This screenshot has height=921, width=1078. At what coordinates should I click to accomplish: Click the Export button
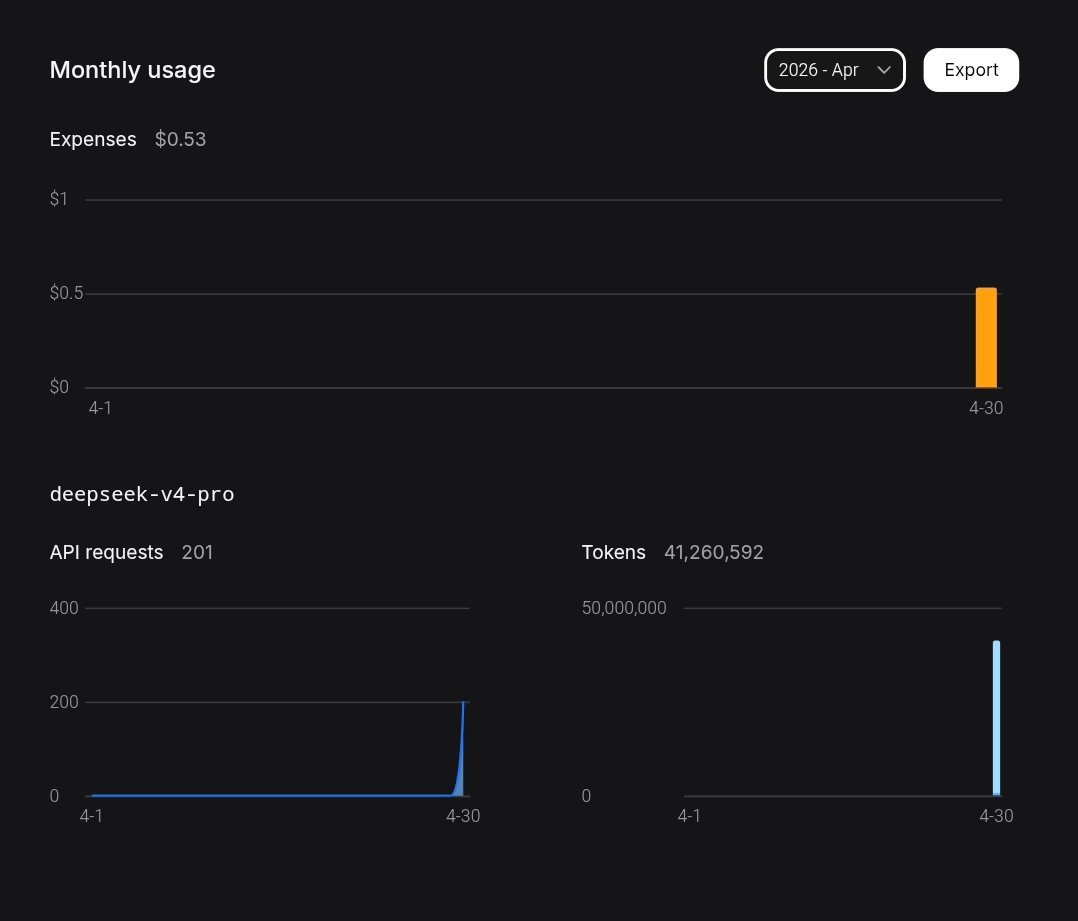click(971, 70)
